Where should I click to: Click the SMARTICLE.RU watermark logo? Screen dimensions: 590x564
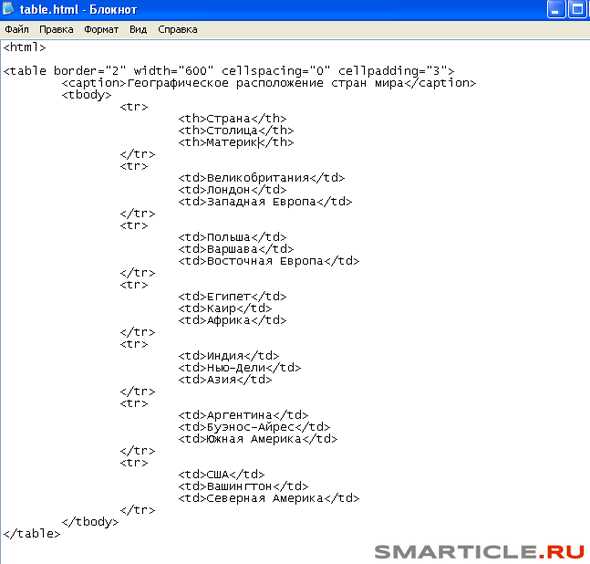[479, 552]
